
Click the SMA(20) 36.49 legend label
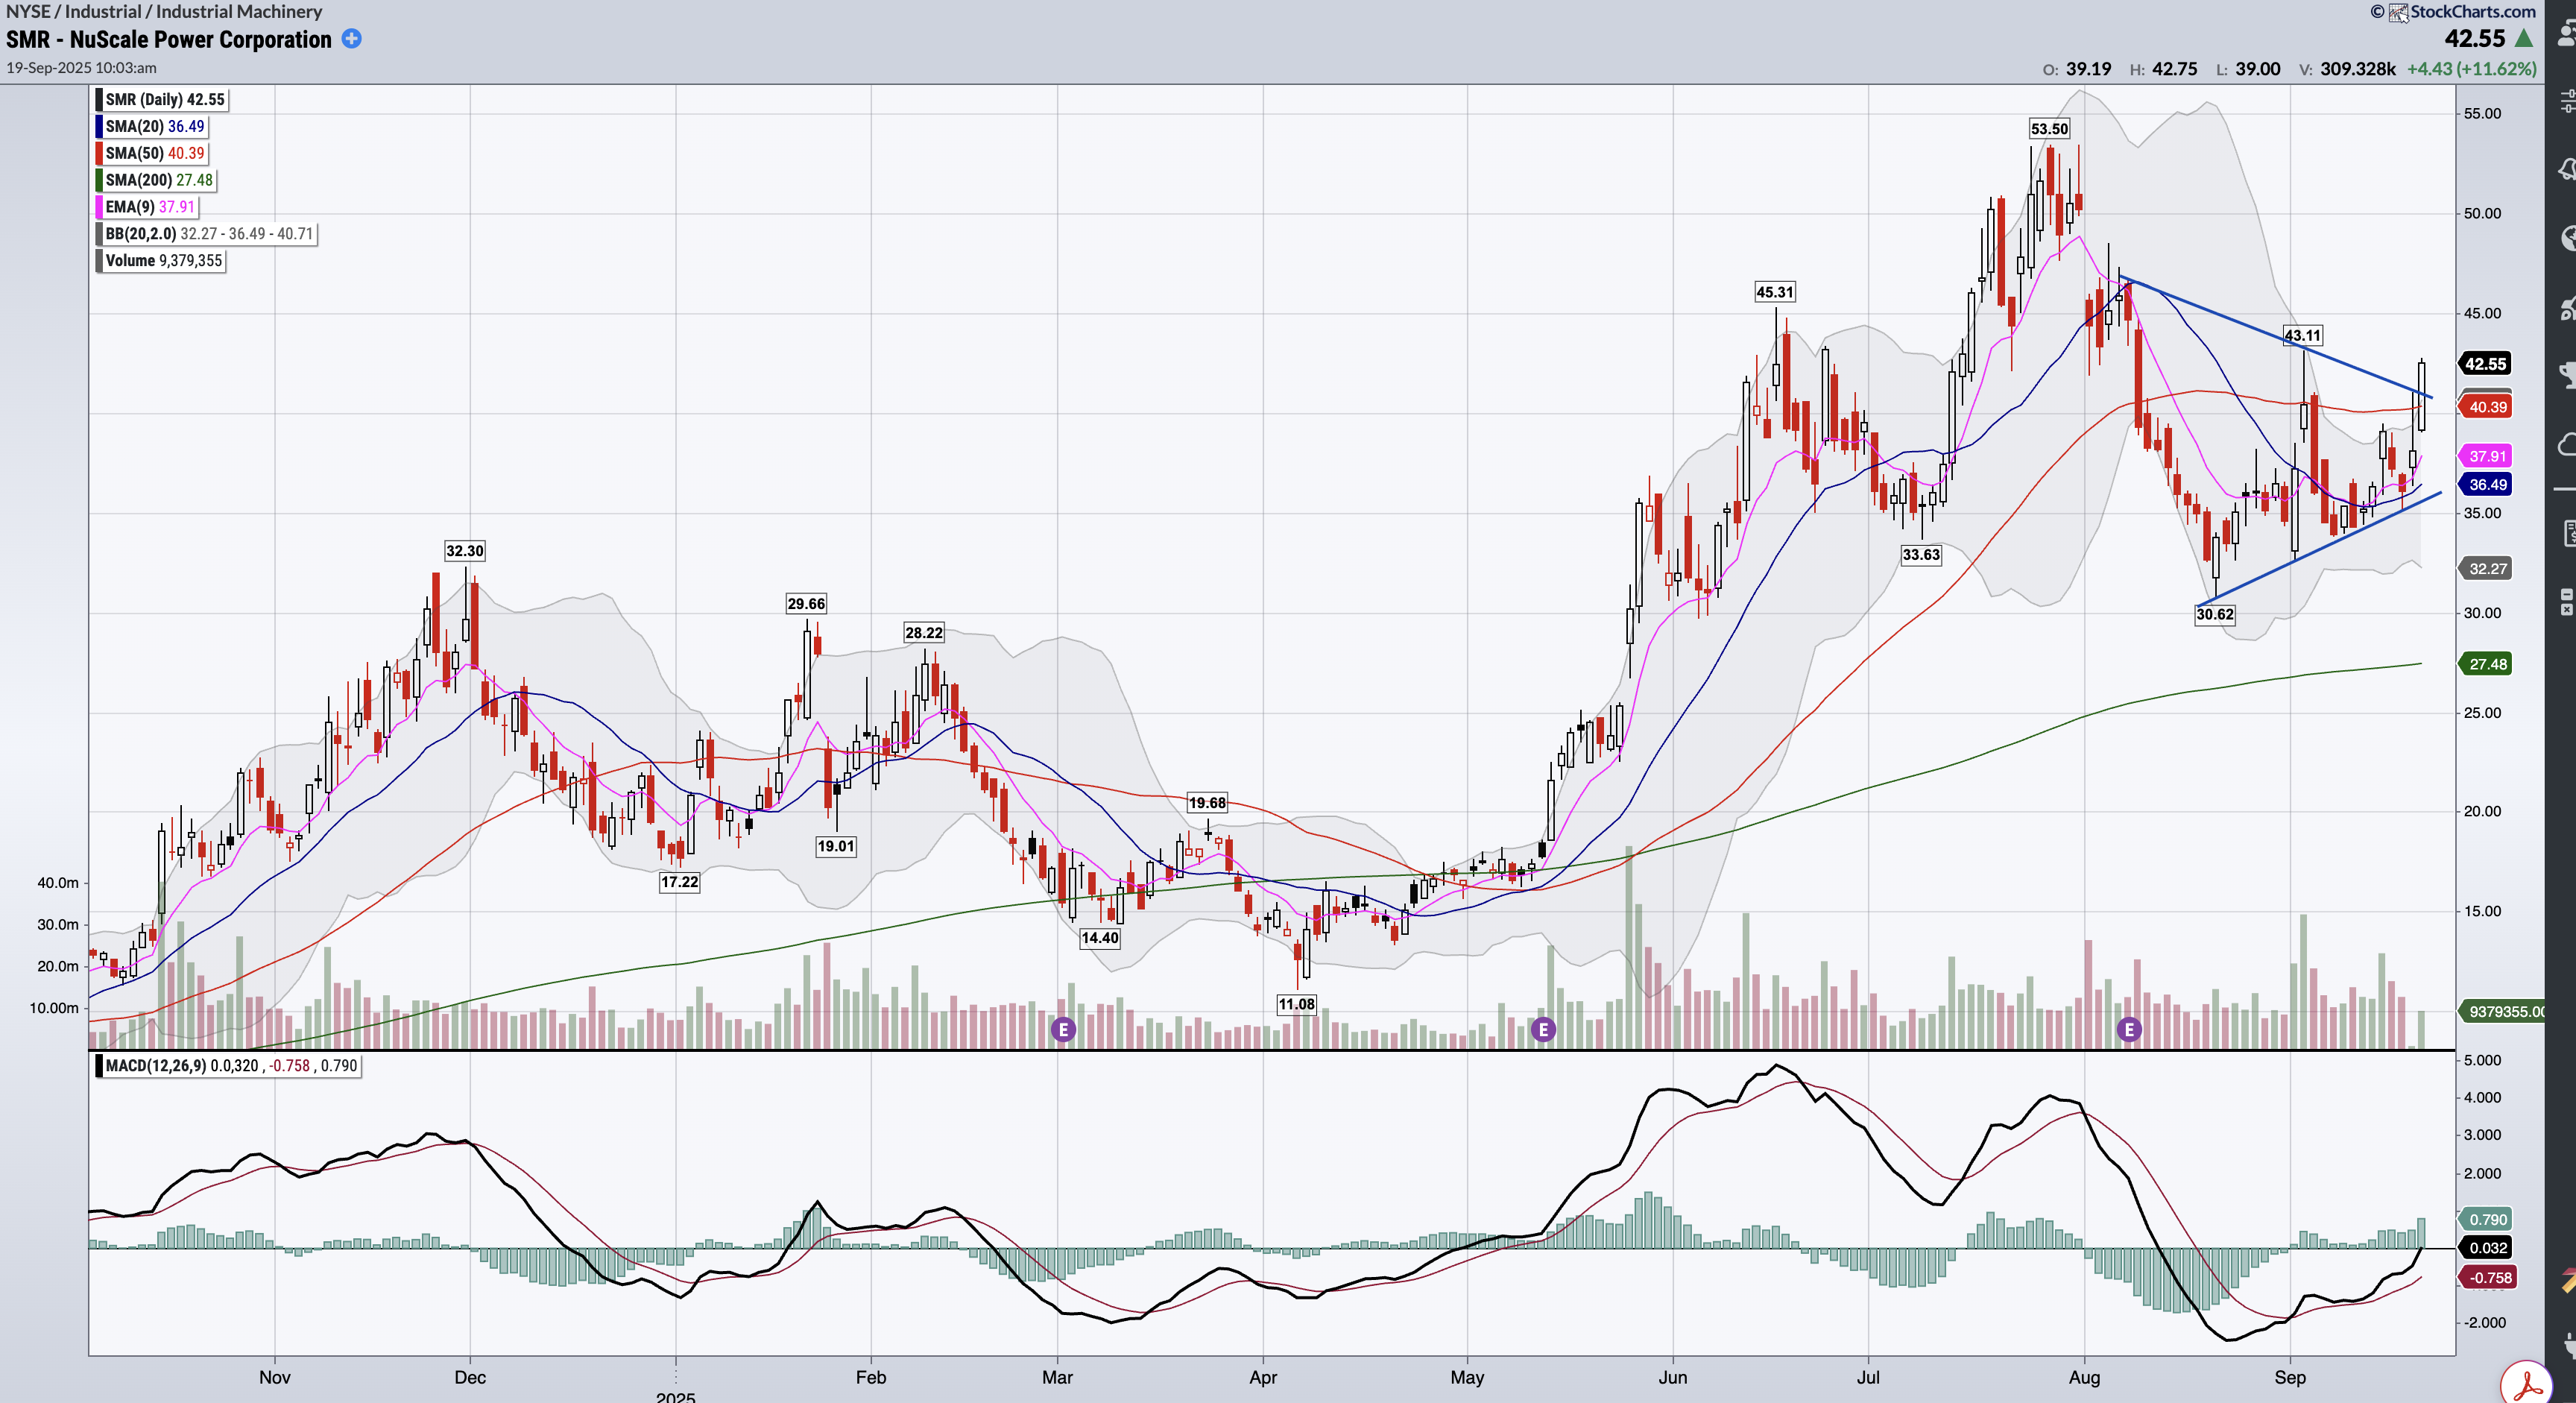pos(153,127)
